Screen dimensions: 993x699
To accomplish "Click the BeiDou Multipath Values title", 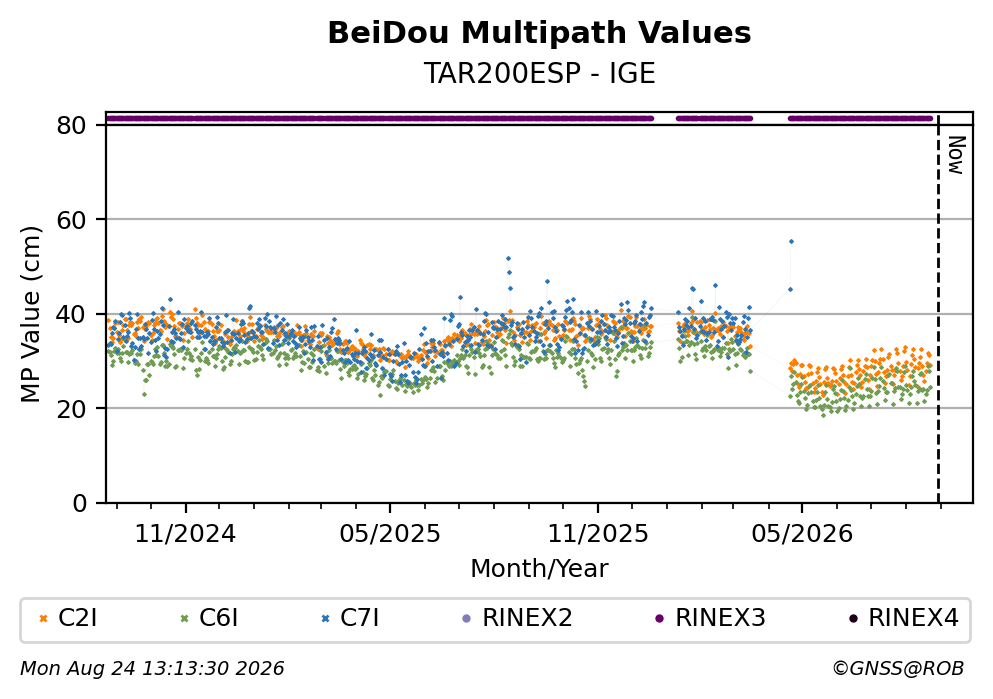I will tap(539, 33).
